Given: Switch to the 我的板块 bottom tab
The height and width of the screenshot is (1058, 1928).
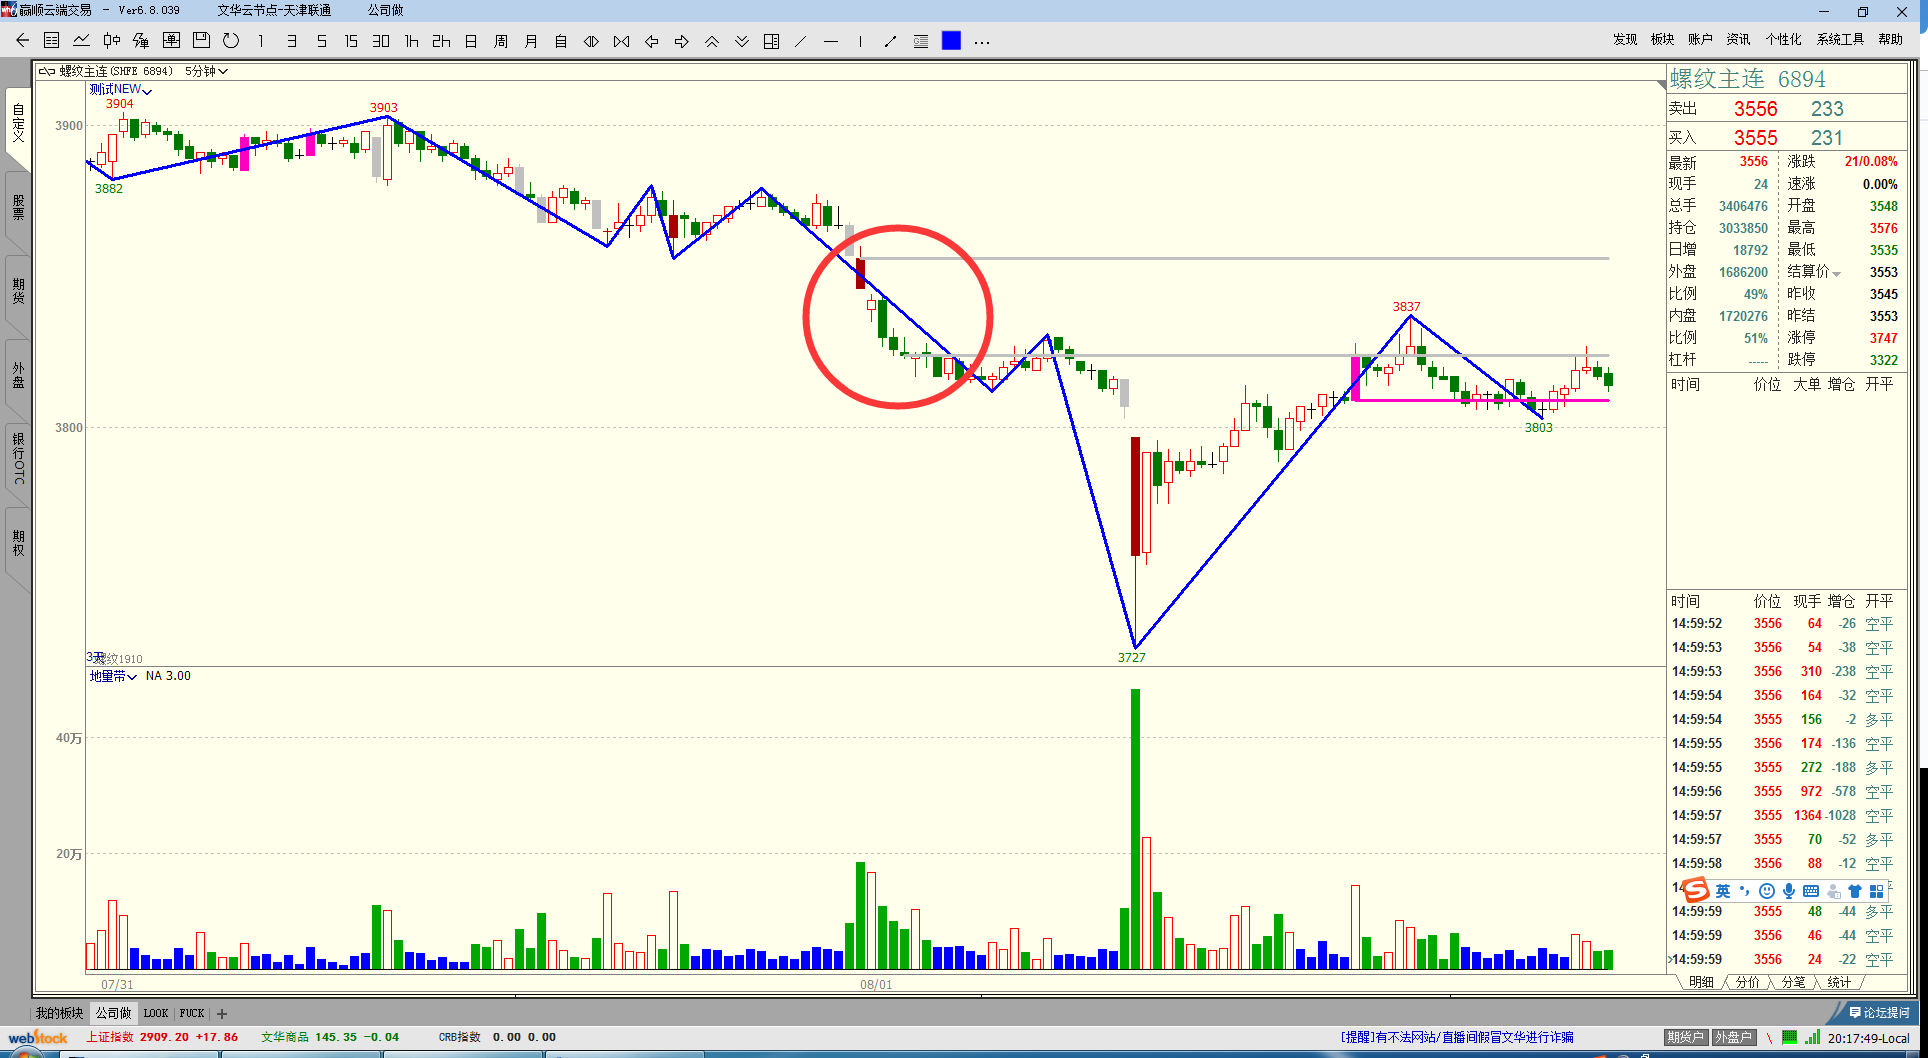Looking at the screenshot, I should tap(60, 1013).
